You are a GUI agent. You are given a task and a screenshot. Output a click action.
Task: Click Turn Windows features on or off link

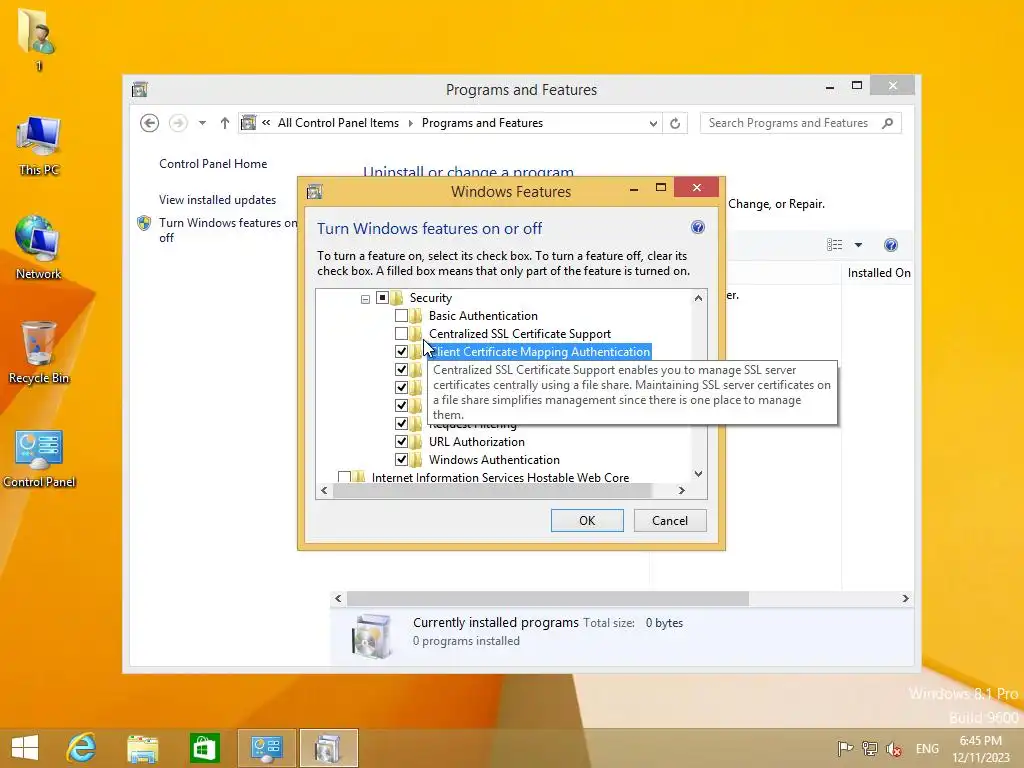(227, 230)
